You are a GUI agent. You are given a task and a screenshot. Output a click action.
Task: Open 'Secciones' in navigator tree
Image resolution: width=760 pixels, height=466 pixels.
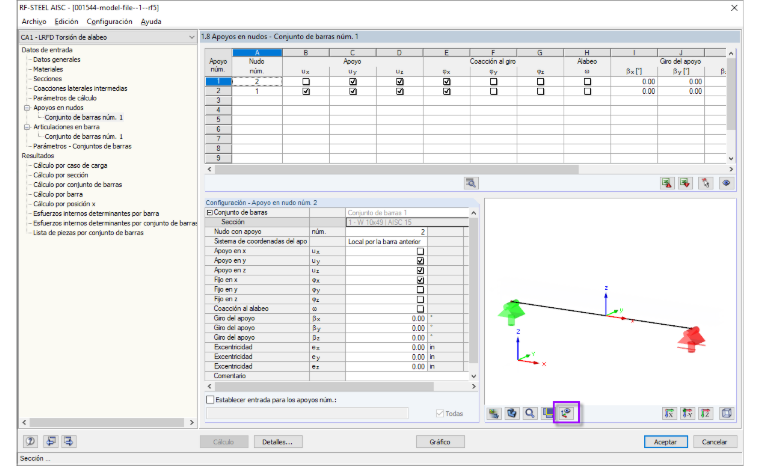pos(48,79)
